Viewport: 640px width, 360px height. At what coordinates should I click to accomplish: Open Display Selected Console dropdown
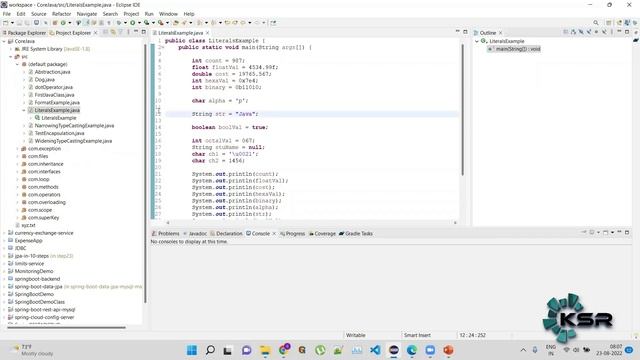598,232
